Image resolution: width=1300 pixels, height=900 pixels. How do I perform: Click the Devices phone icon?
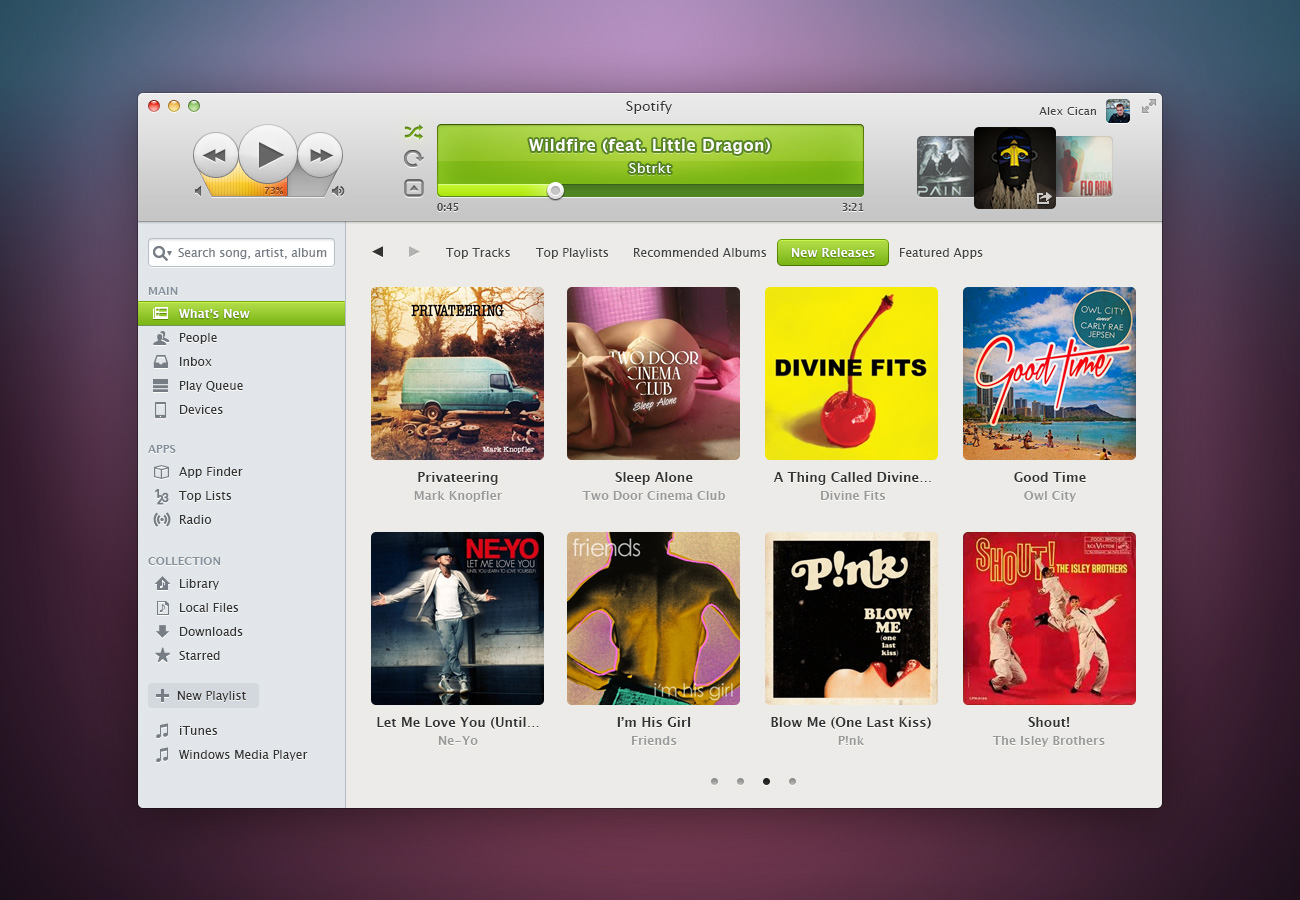pos(160,410)
